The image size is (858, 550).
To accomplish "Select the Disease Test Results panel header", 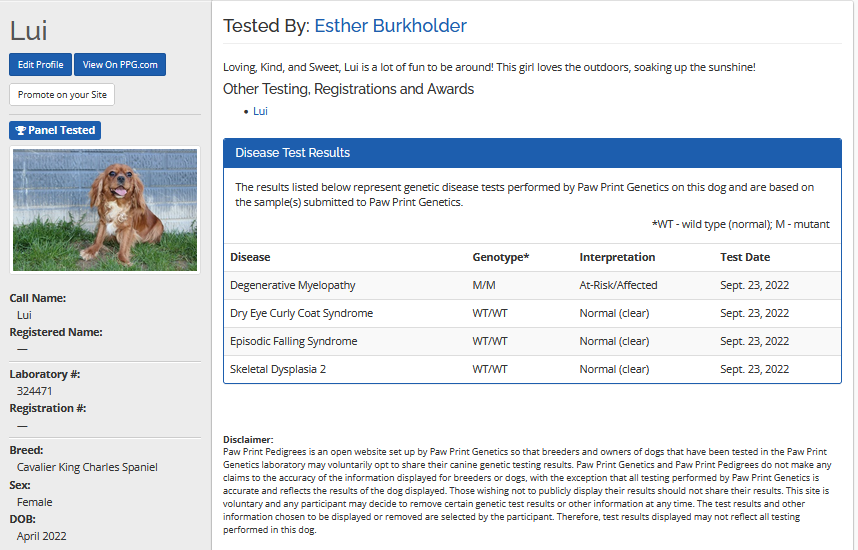I will pos(532,153).
